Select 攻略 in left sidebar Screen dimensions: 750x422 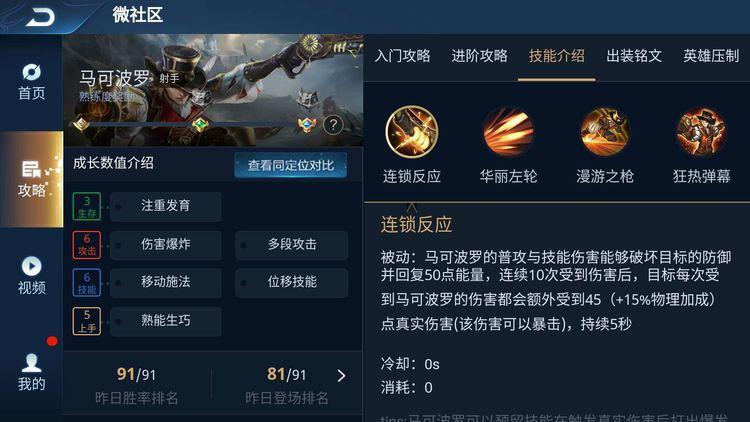(x=32, y=179)
